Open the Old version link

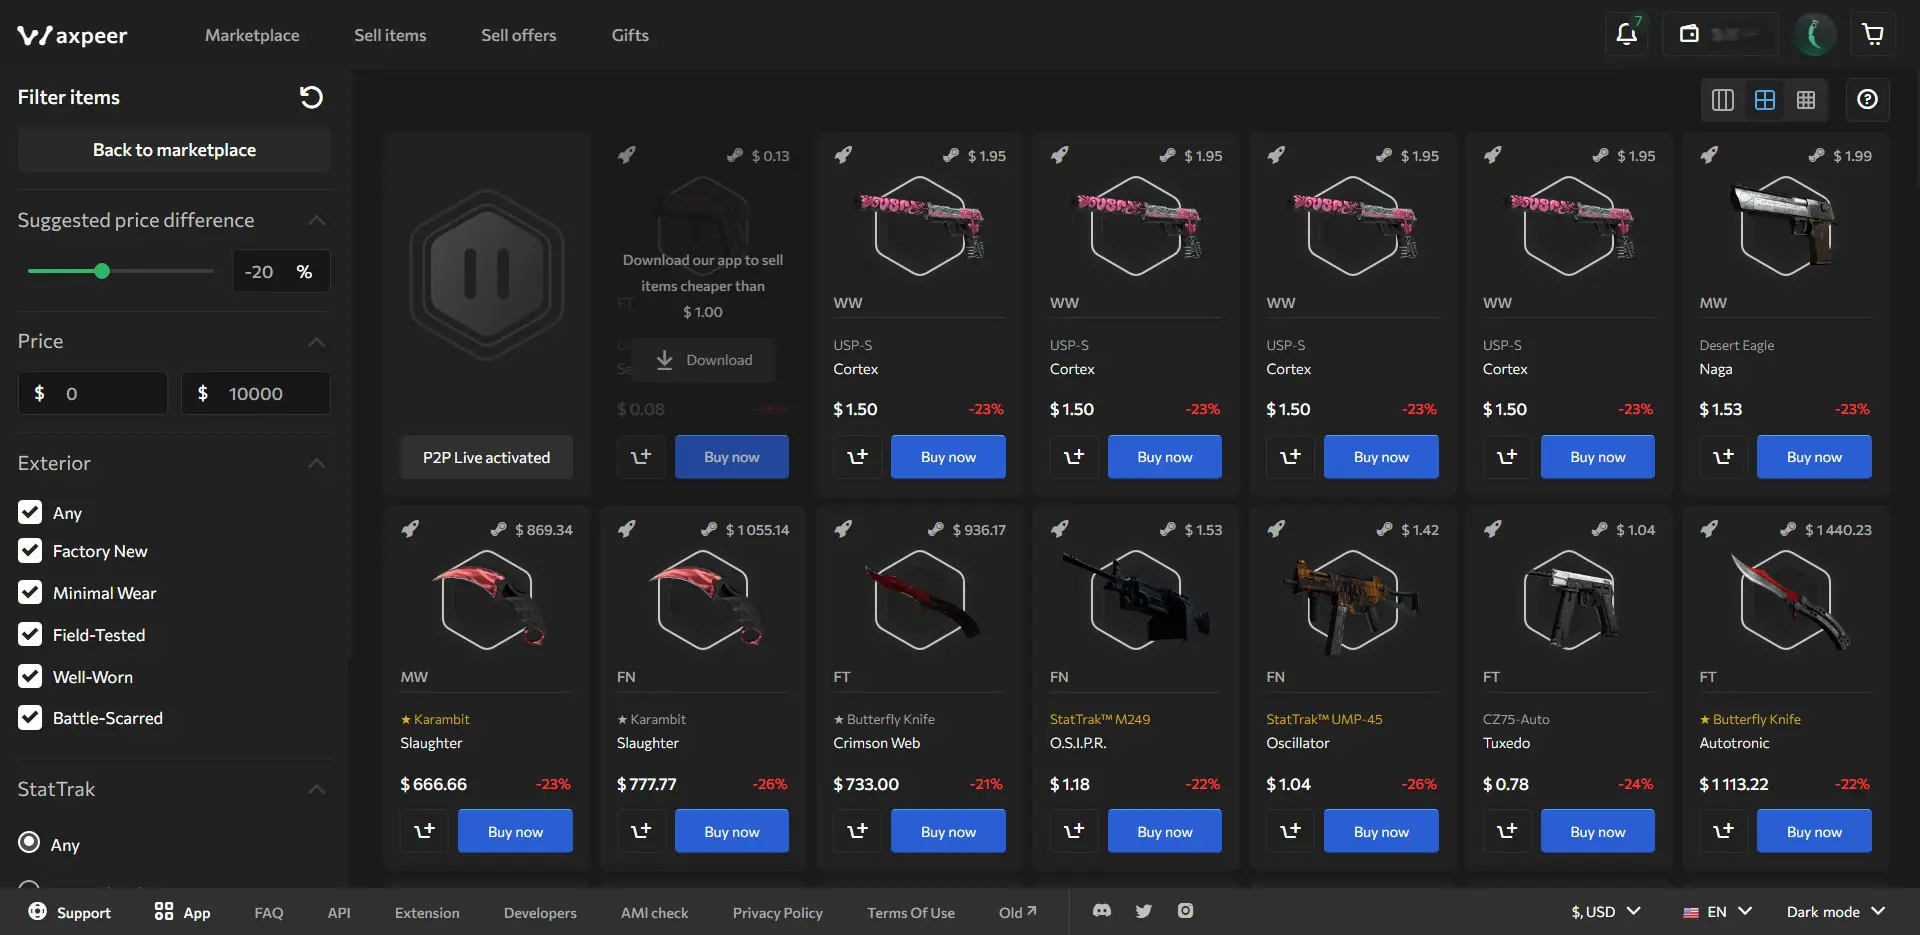[1018, 913]
